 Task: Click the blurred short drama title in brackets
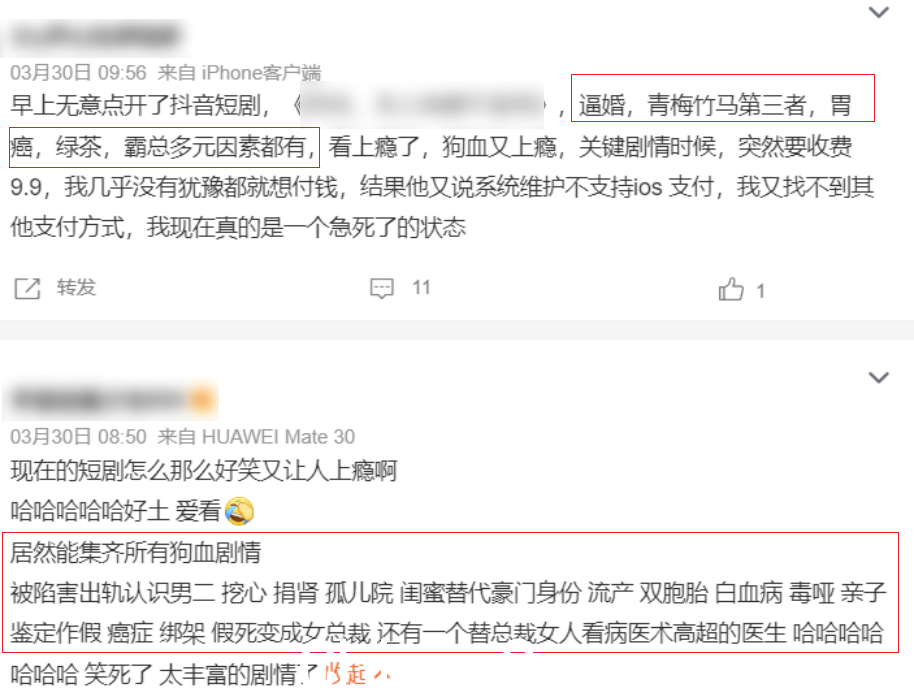point(423,106)
